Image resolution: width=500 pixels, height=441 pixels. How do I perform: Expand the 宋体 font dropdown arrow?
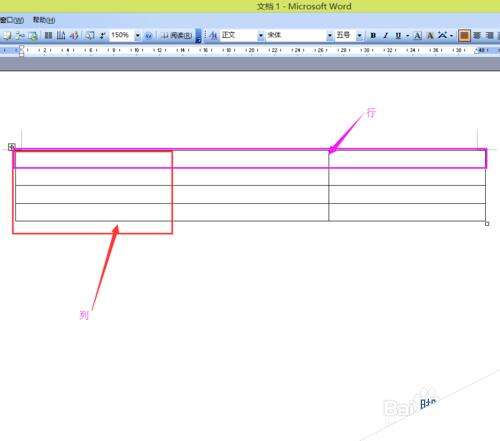pos(330,35)
